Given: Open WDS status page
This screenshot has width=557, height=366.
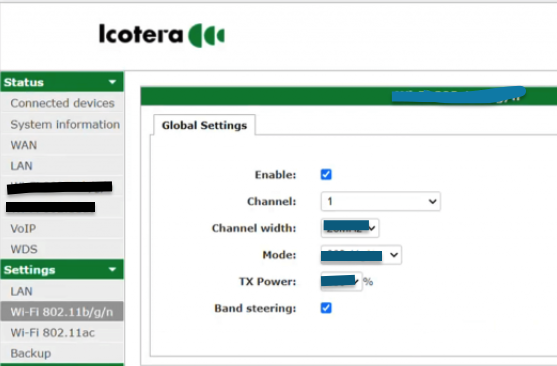Looking at the screenshot, I should 62,249.
